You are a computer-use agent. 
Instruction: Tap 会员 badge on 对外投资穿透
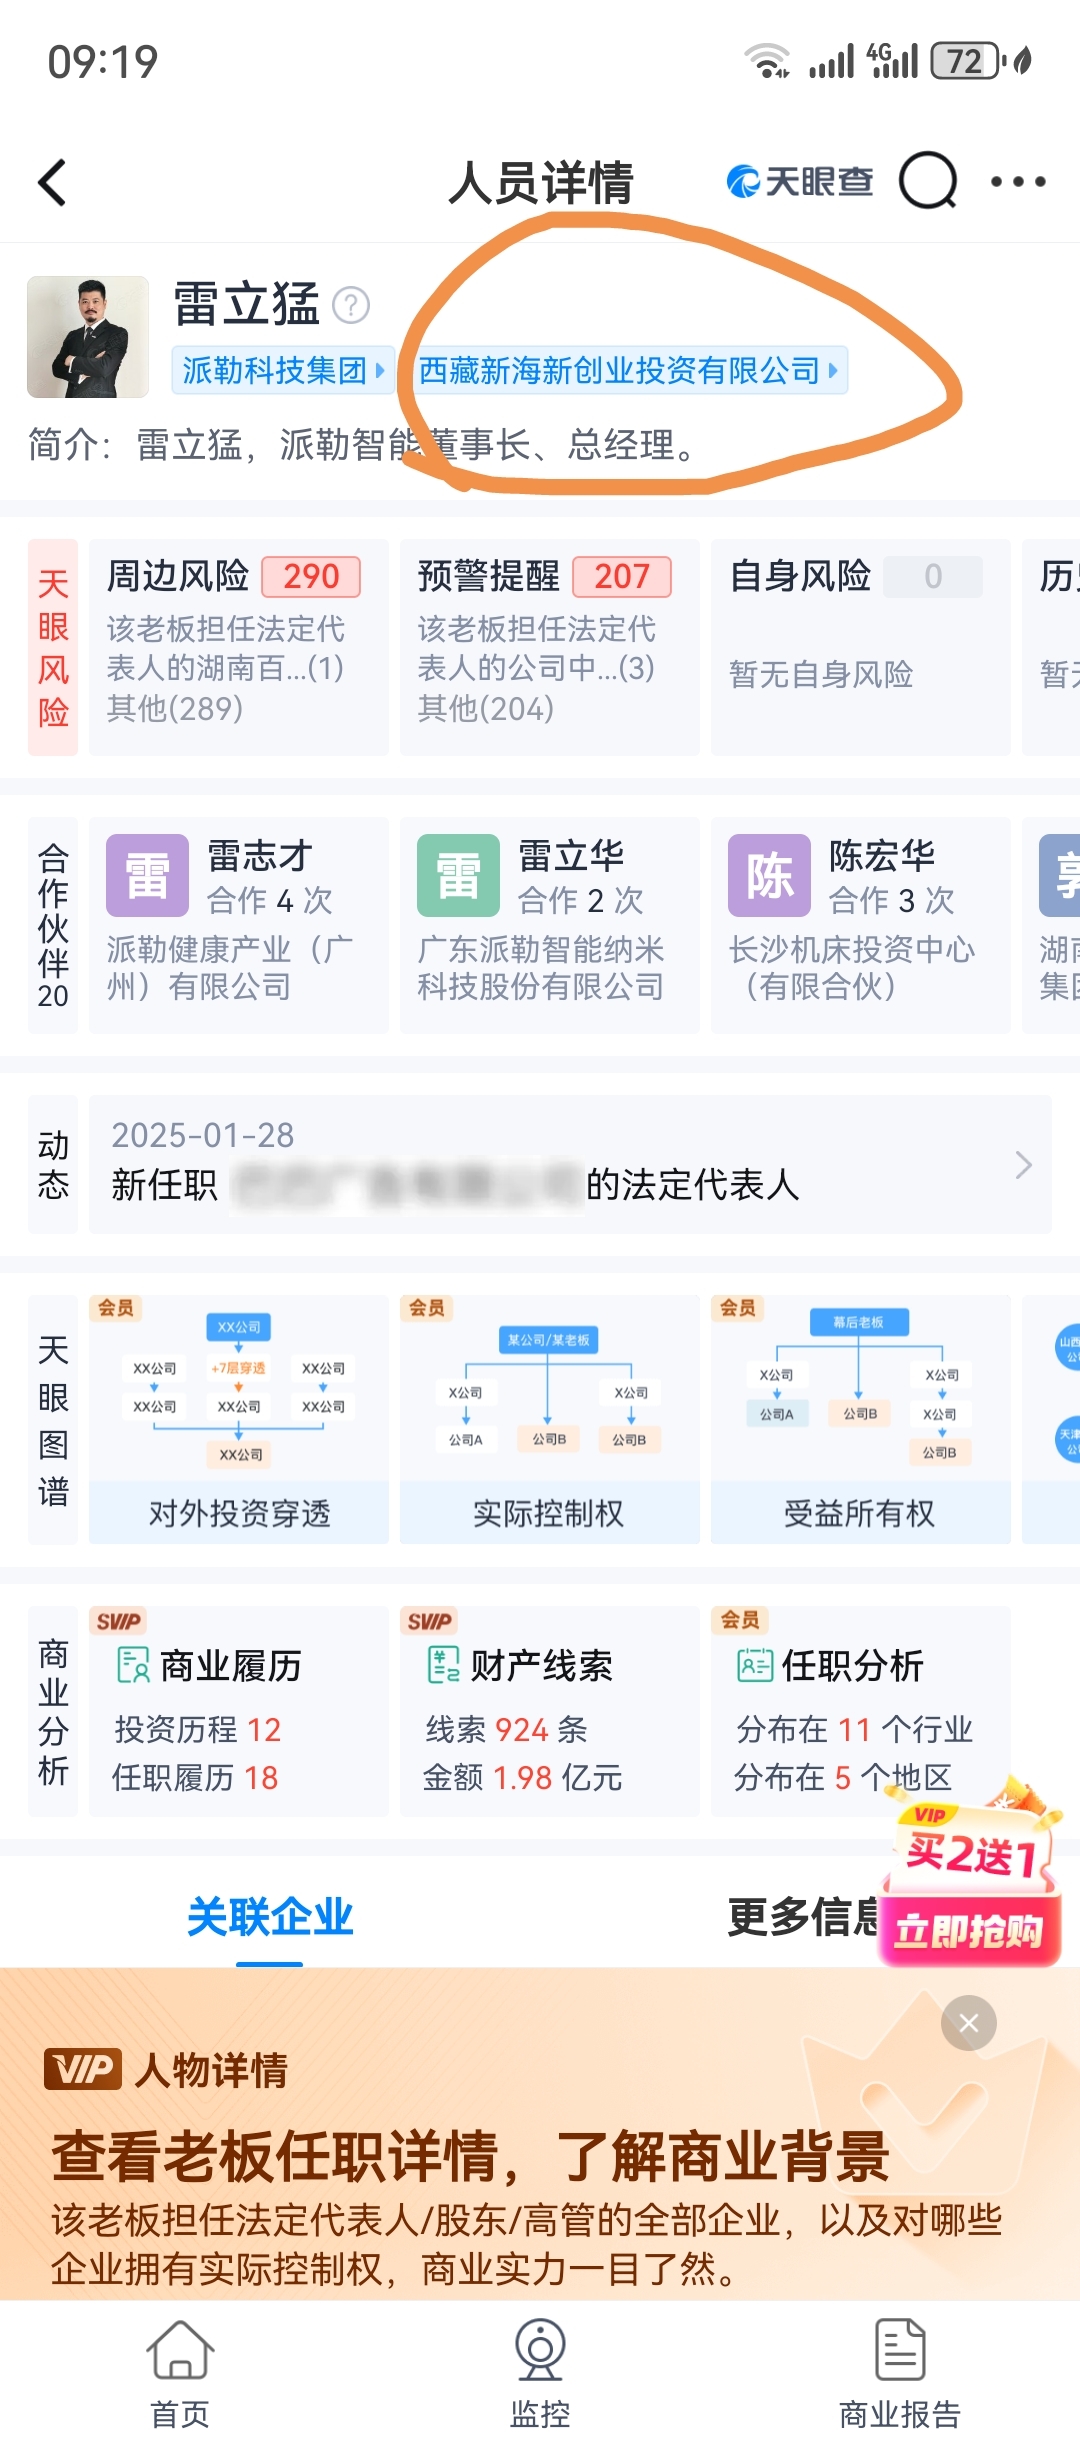[x=116, y=1308]
